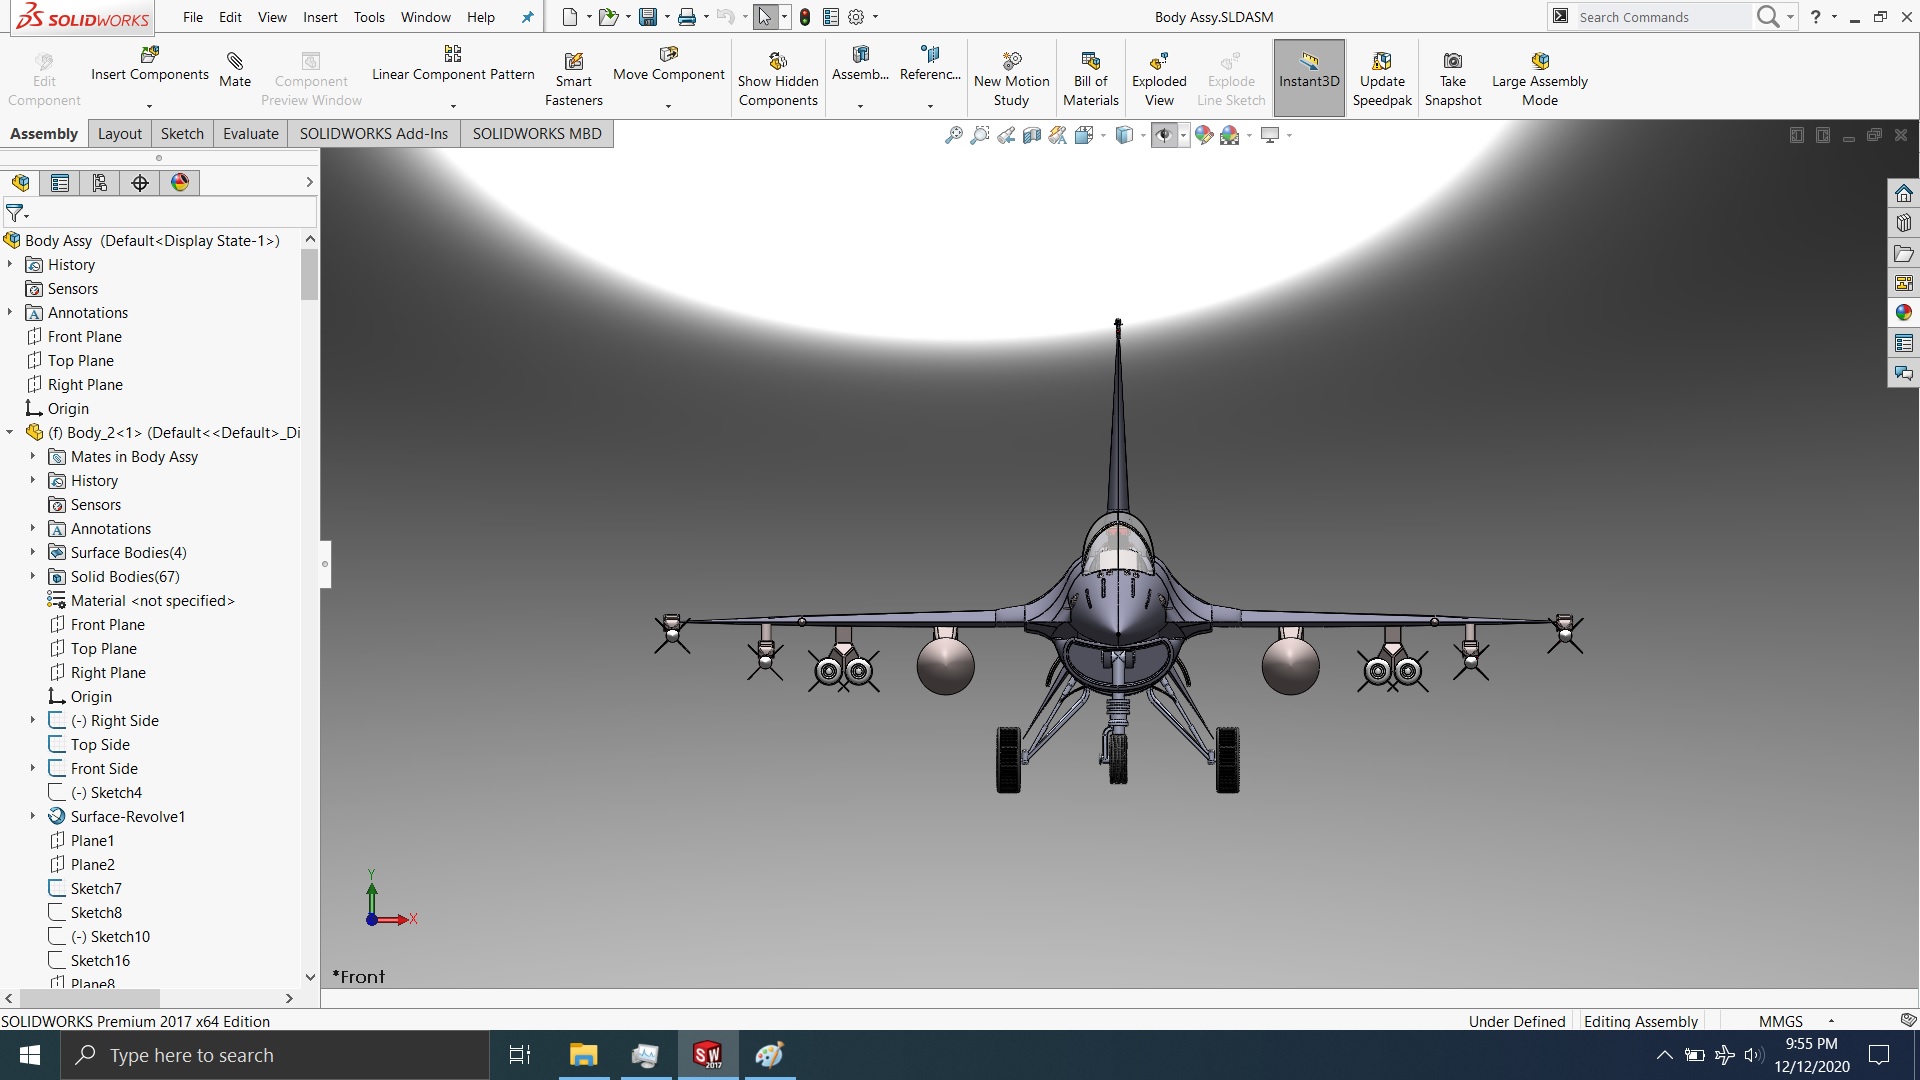Switch to the Evaluate tab

pos(250,134)
